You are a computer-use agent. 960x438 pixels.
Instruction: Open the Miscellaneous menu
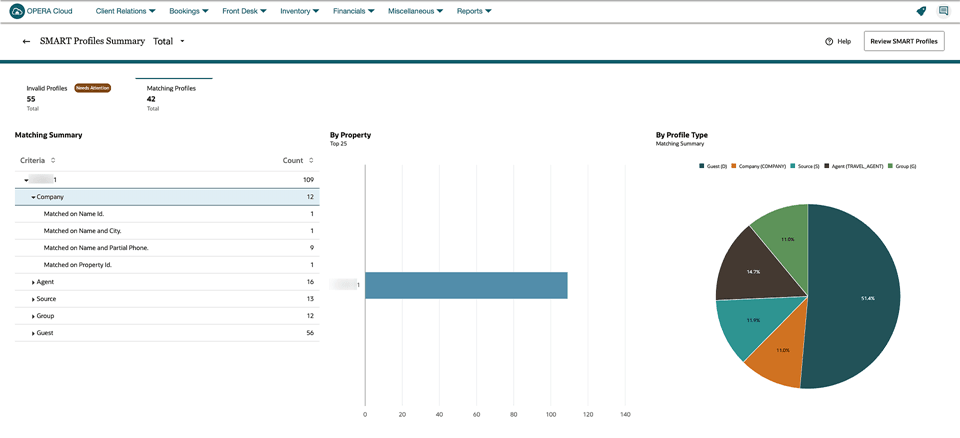pos(416,11)
